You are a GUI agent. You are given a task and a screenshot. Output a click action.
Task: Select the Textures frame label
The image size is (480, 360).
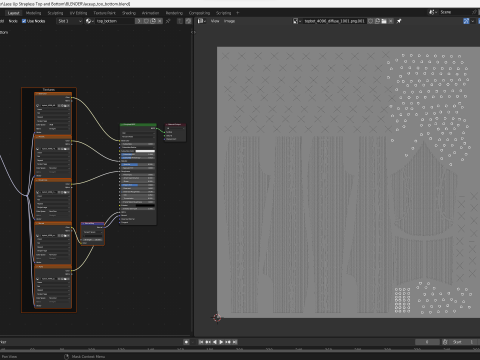(49, 89)
